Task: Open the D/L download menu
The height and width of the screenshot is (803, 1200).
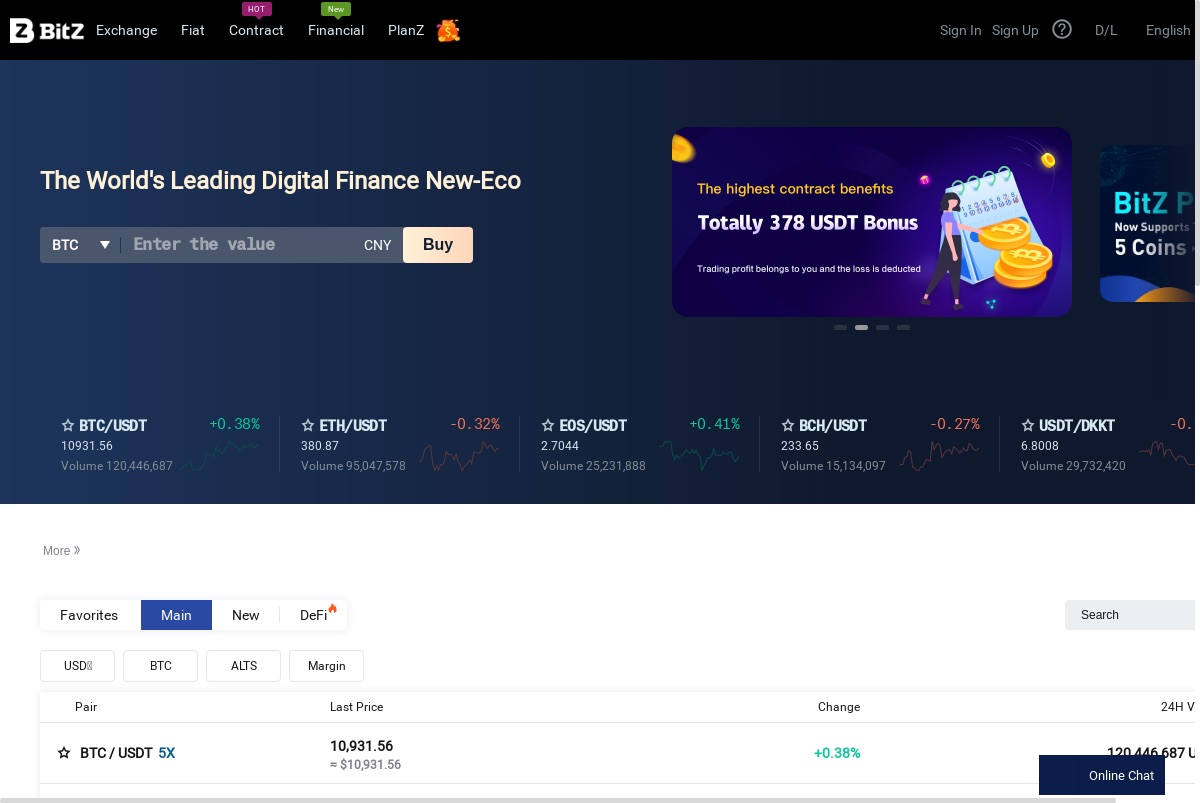Action: coord(1106,30)
